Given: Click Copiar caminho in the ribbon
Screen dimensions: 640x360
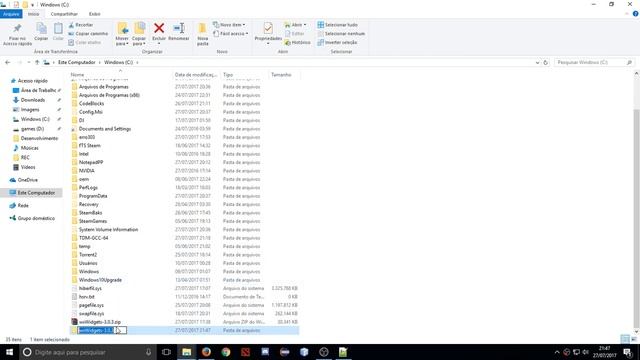Looking at the screenshot, I should coord(88,33).
